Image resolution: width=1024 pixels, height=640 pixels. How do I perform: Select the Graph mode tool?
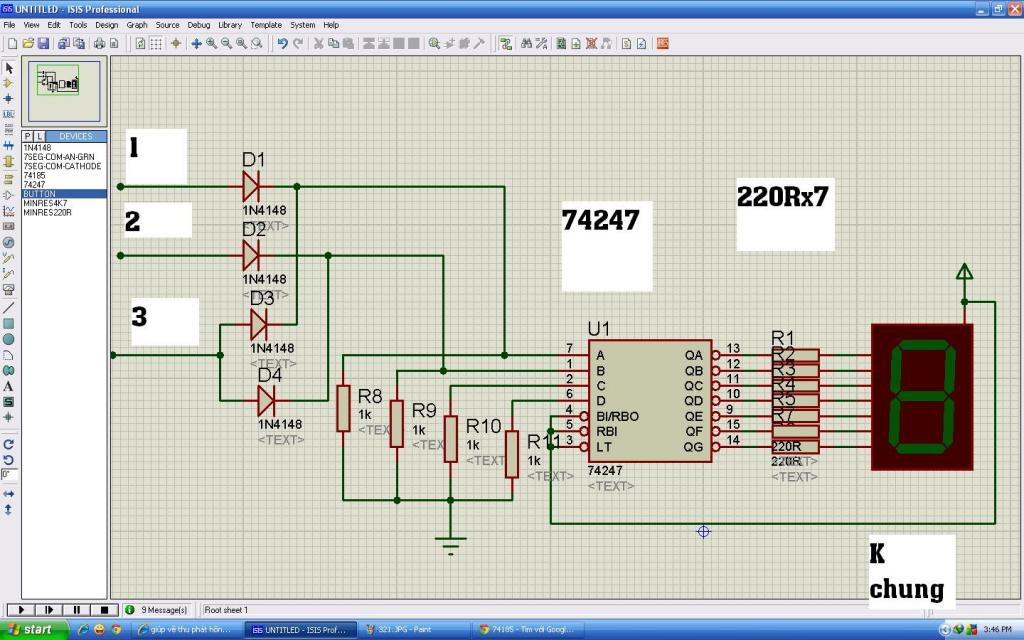coord(8,211)
